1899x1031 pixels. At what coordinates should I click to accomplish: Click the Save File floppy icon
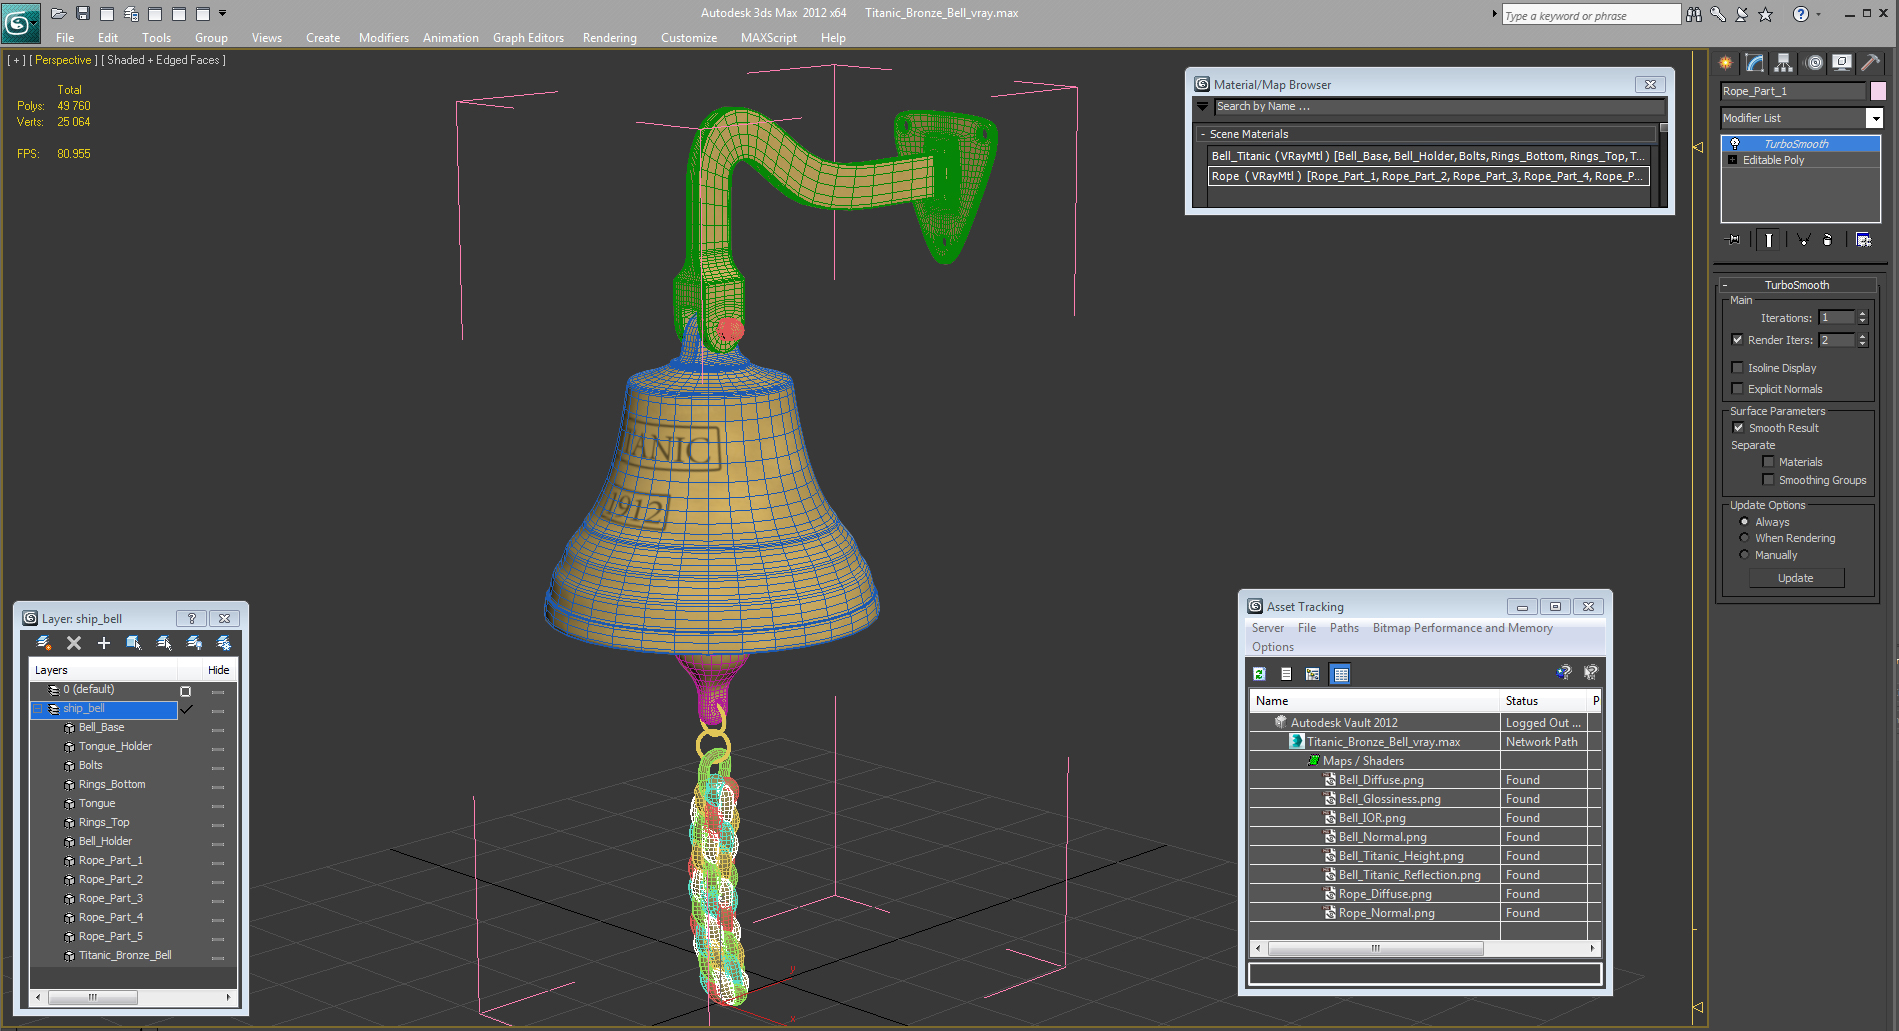coord(83,13)
